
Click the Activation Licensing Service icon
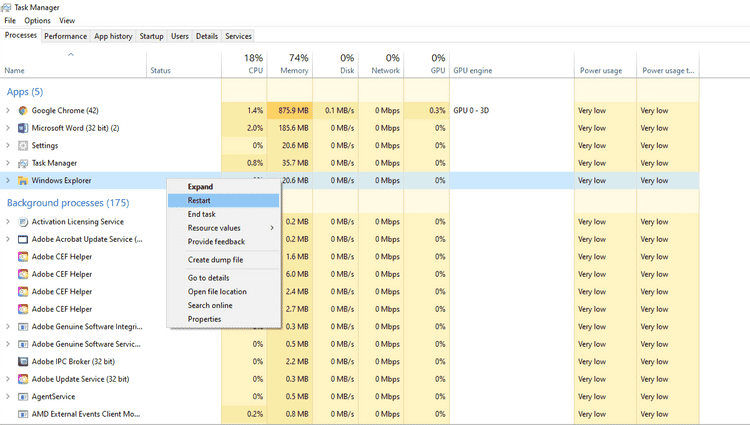tap(23, 222)
